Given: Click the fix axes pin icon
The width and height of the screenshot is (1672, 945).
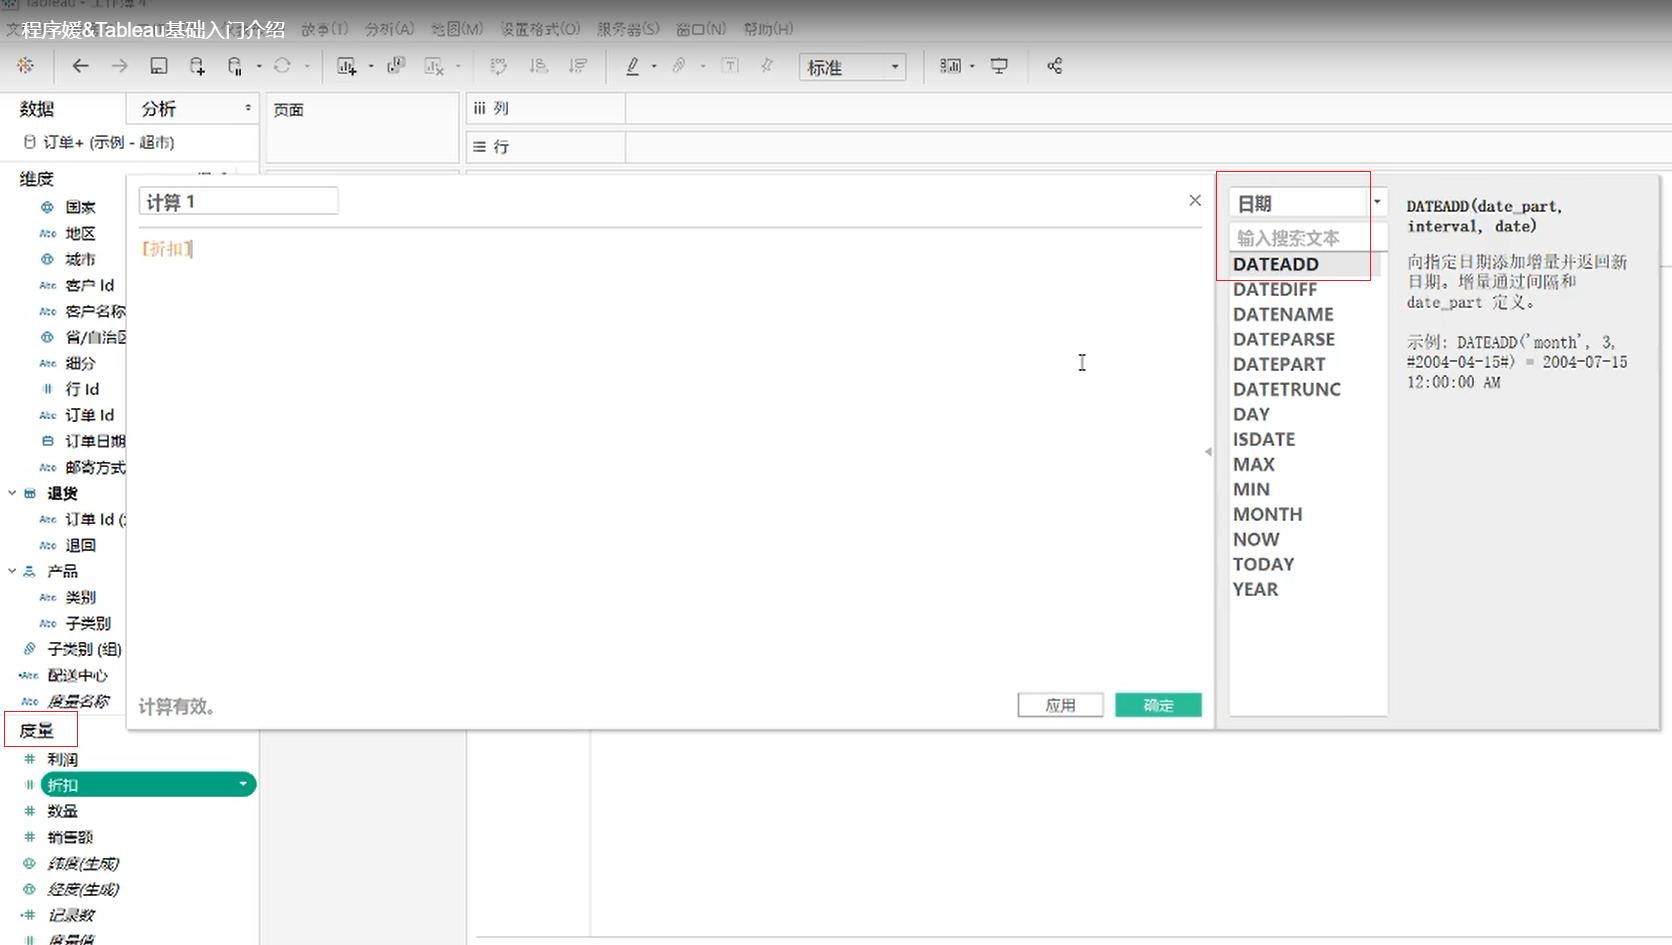Looking at the screenshot, I should pyautogui.click(x=767, y=66).
